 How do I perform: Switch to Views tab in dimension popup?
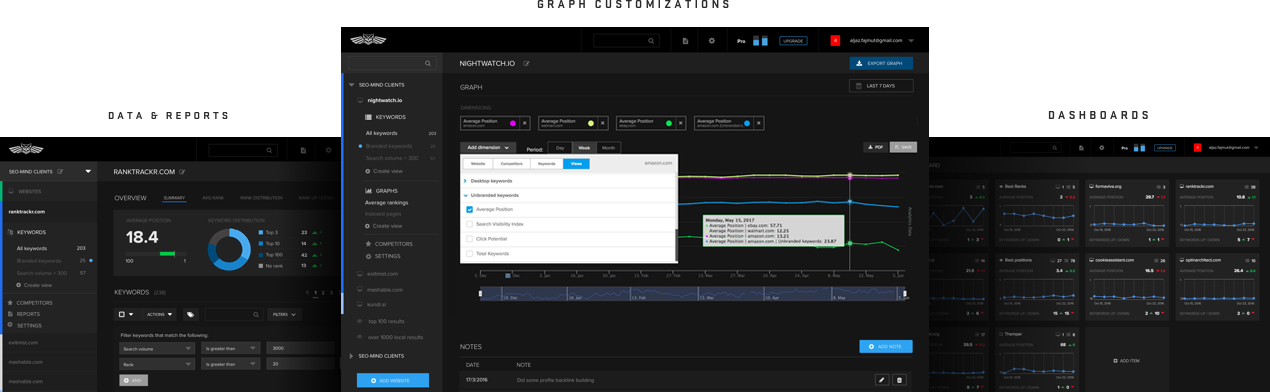click(576, 163)
